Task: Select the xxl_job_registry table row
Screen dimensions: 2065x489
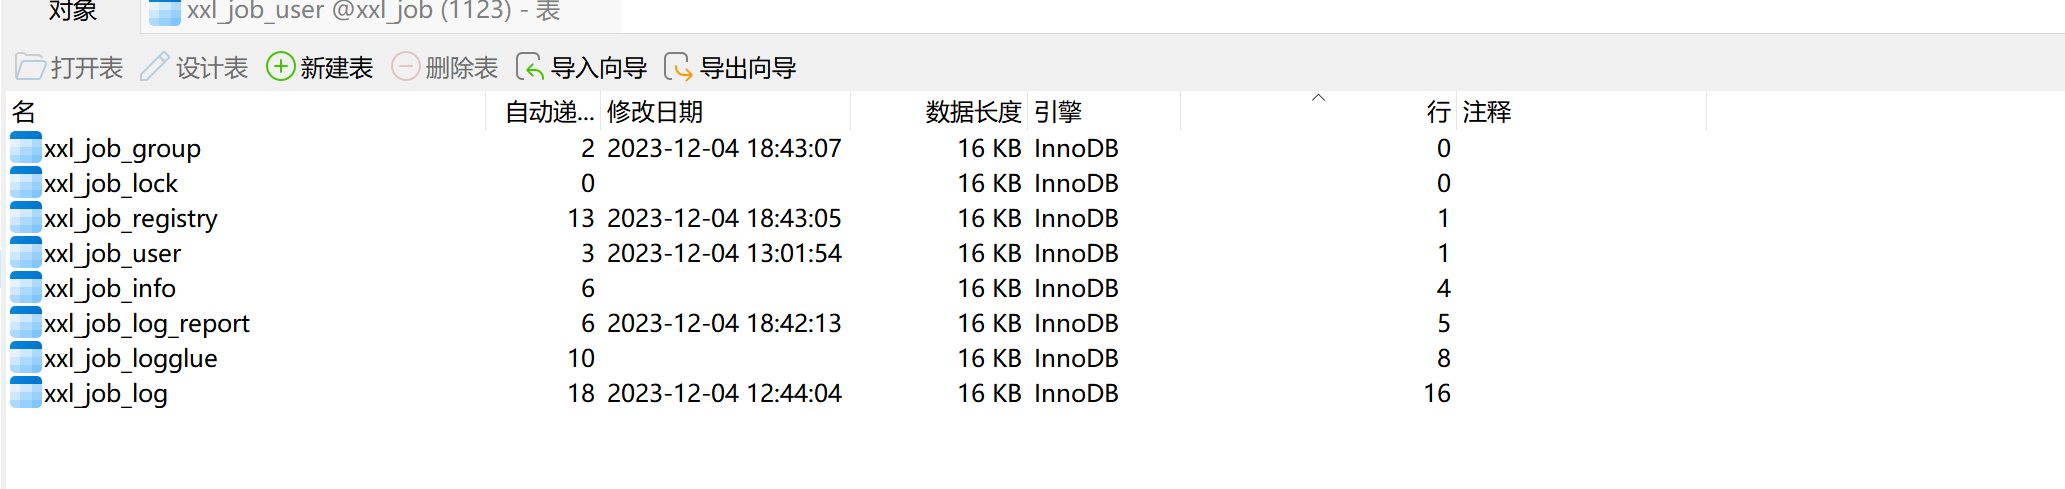Action: pyautogui.click(x=130, y=218)
